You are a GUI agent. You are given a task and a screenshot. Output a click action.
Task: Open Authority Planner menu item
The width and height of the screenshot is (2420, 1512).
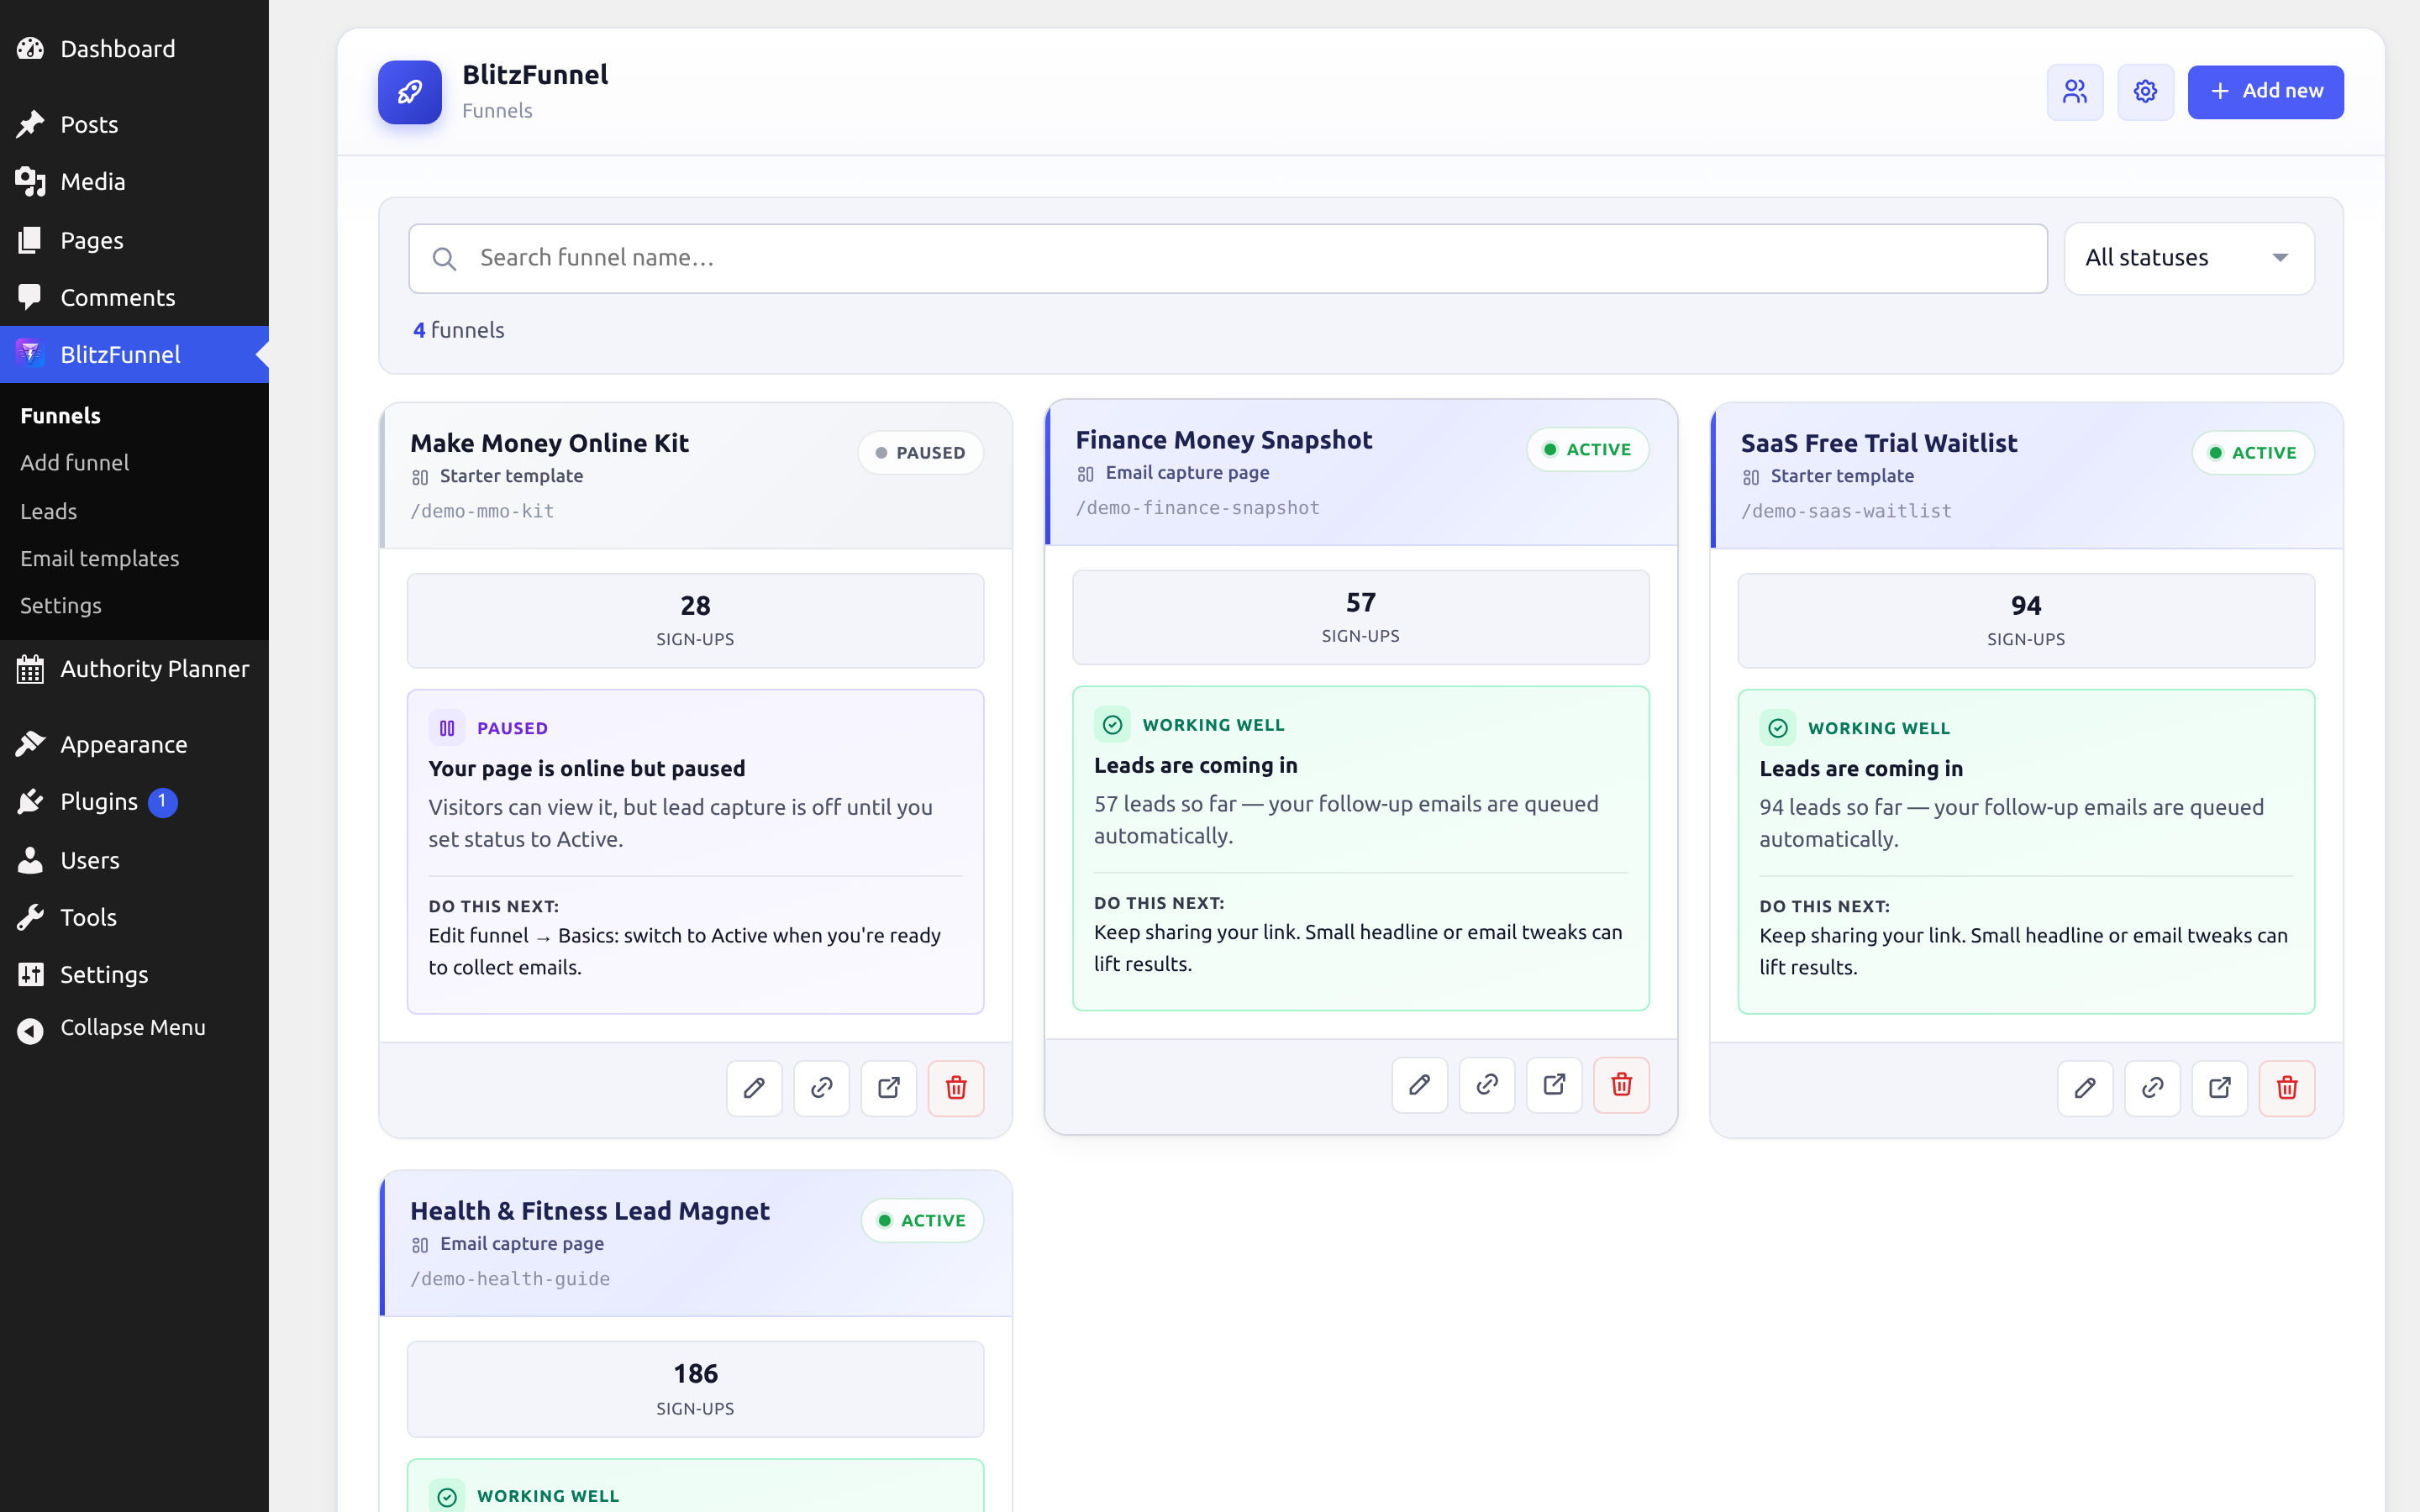click(134, 669)
